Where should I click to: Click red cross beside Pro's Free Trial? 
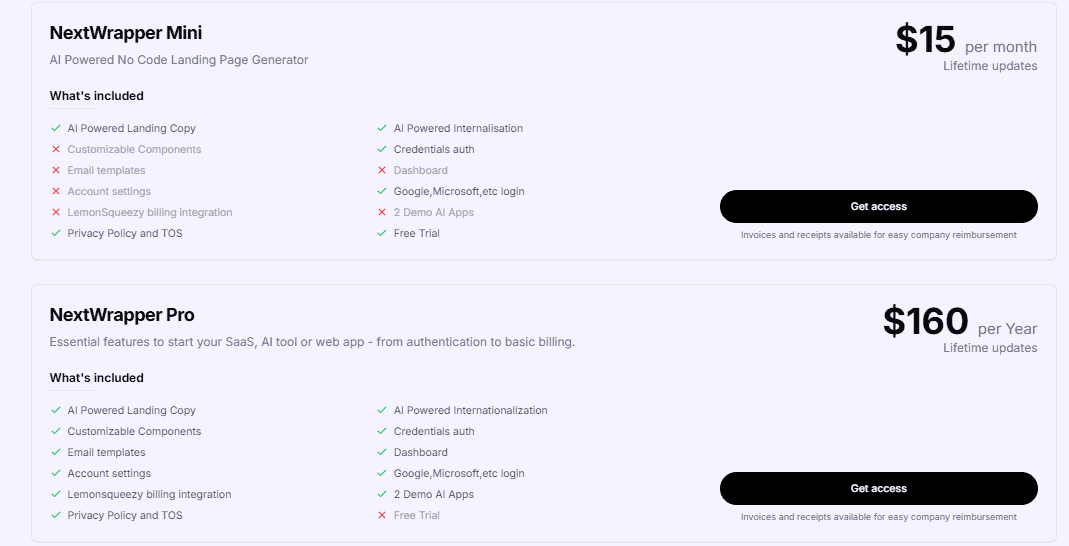click(382, 515)
